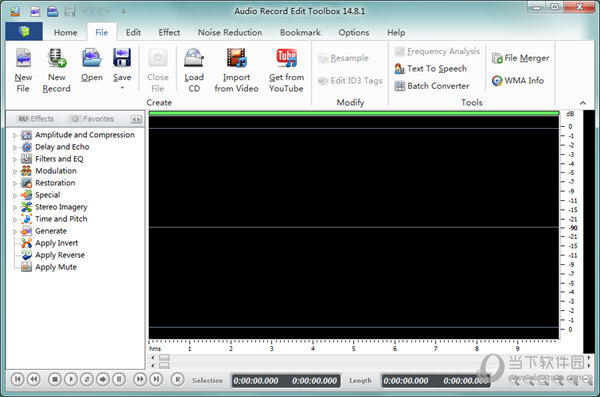This screenshot has height=397, width=600.
Task: Open the quick access toolbar customize dropdown
Action: click(123, 11)
